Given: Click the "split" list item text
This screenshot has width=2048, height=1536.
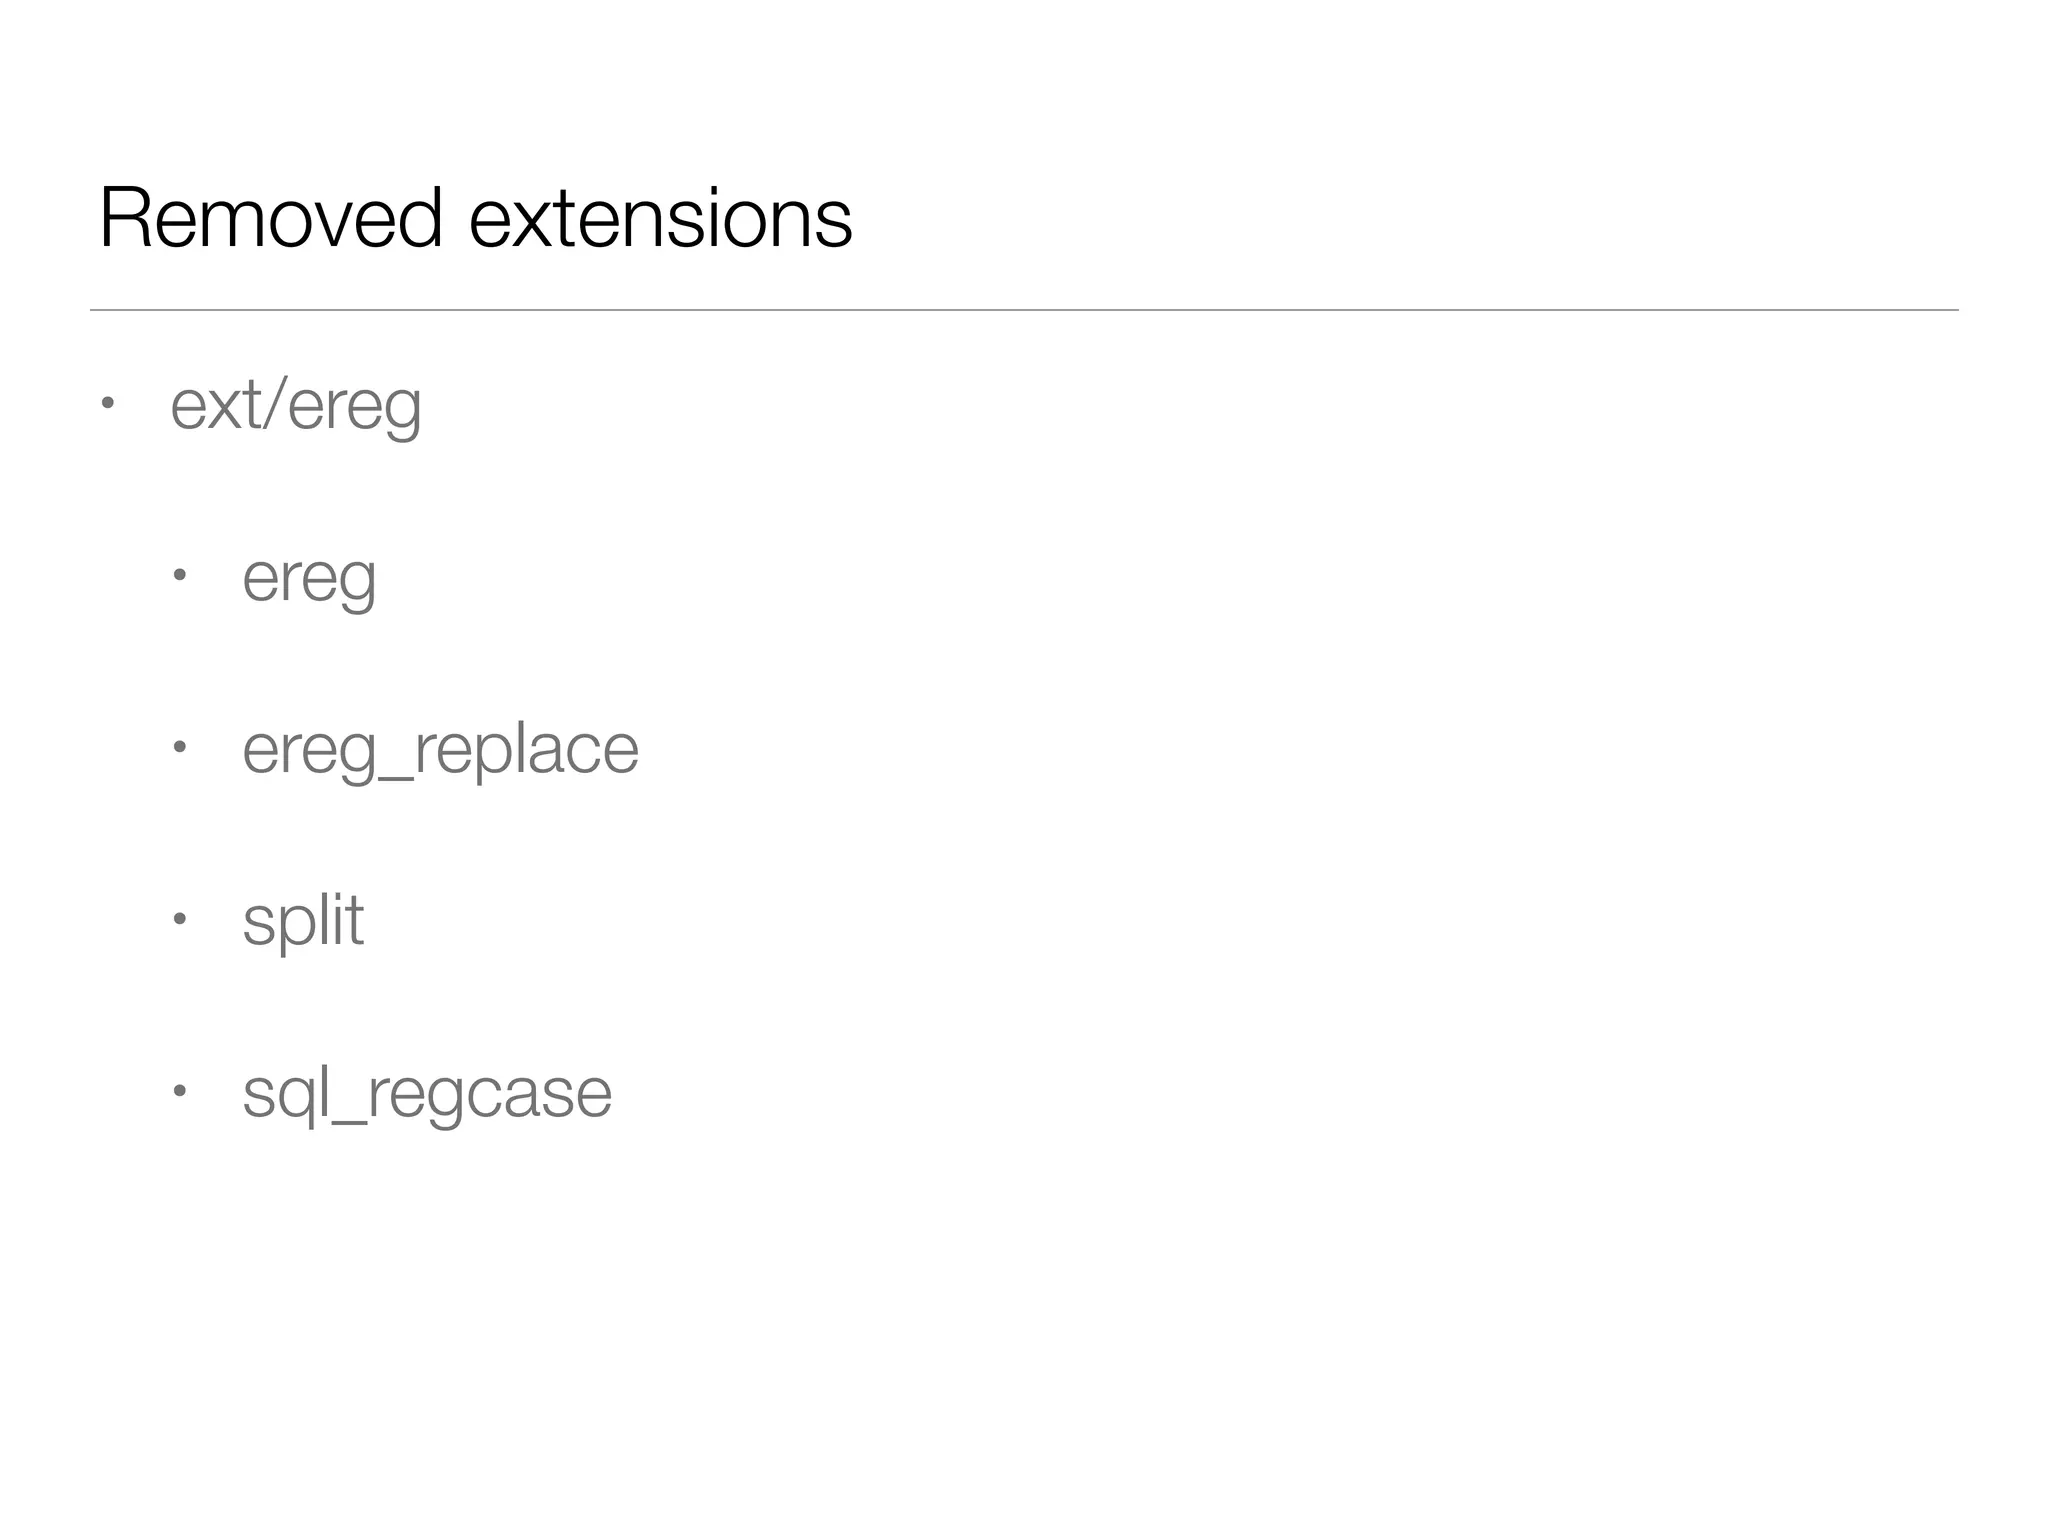Looking at the screenshot, I should pos(303,920).
